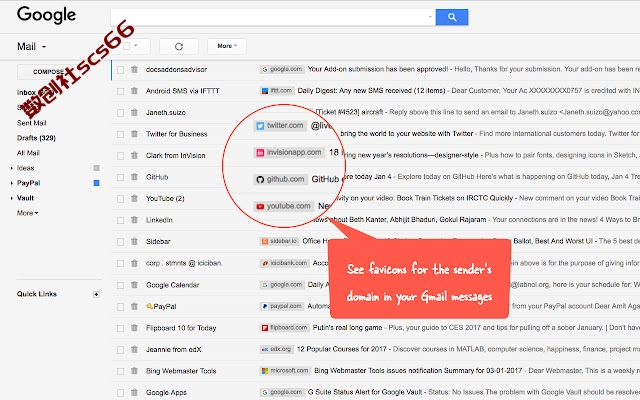The height and width of the screenshot is (400, 640).
Task: Click the invisionapp.com favicon badge
Action: pyautogui.click(x=289, y=153)
